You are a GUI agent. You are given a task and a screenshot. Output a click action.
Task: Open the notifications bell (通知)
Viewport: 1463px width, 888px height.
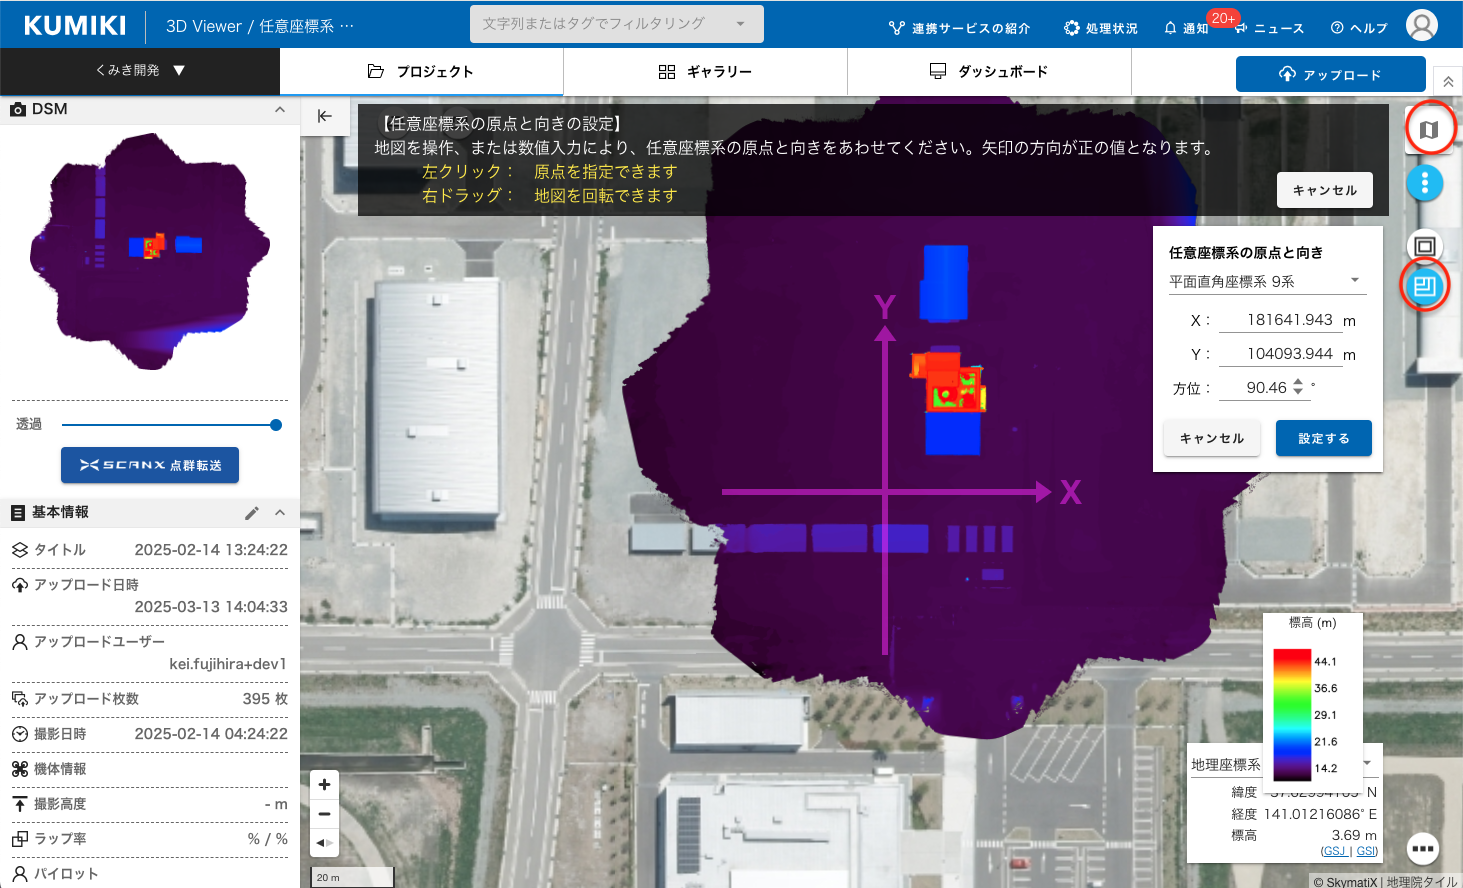(1186, 28)
